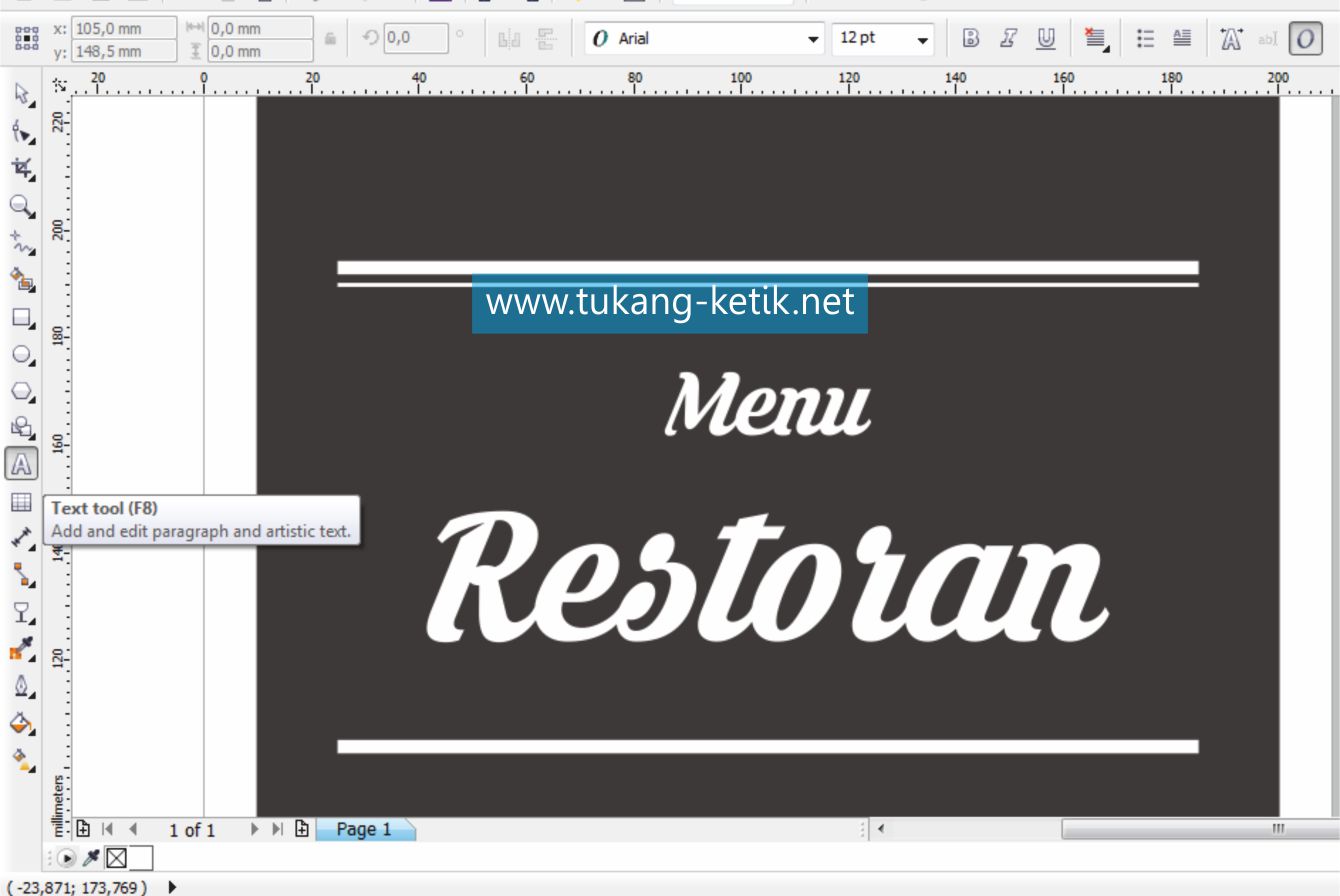The image size is (1340, 896).
Task: Click the object width field
Action: (x=260, y=29)
